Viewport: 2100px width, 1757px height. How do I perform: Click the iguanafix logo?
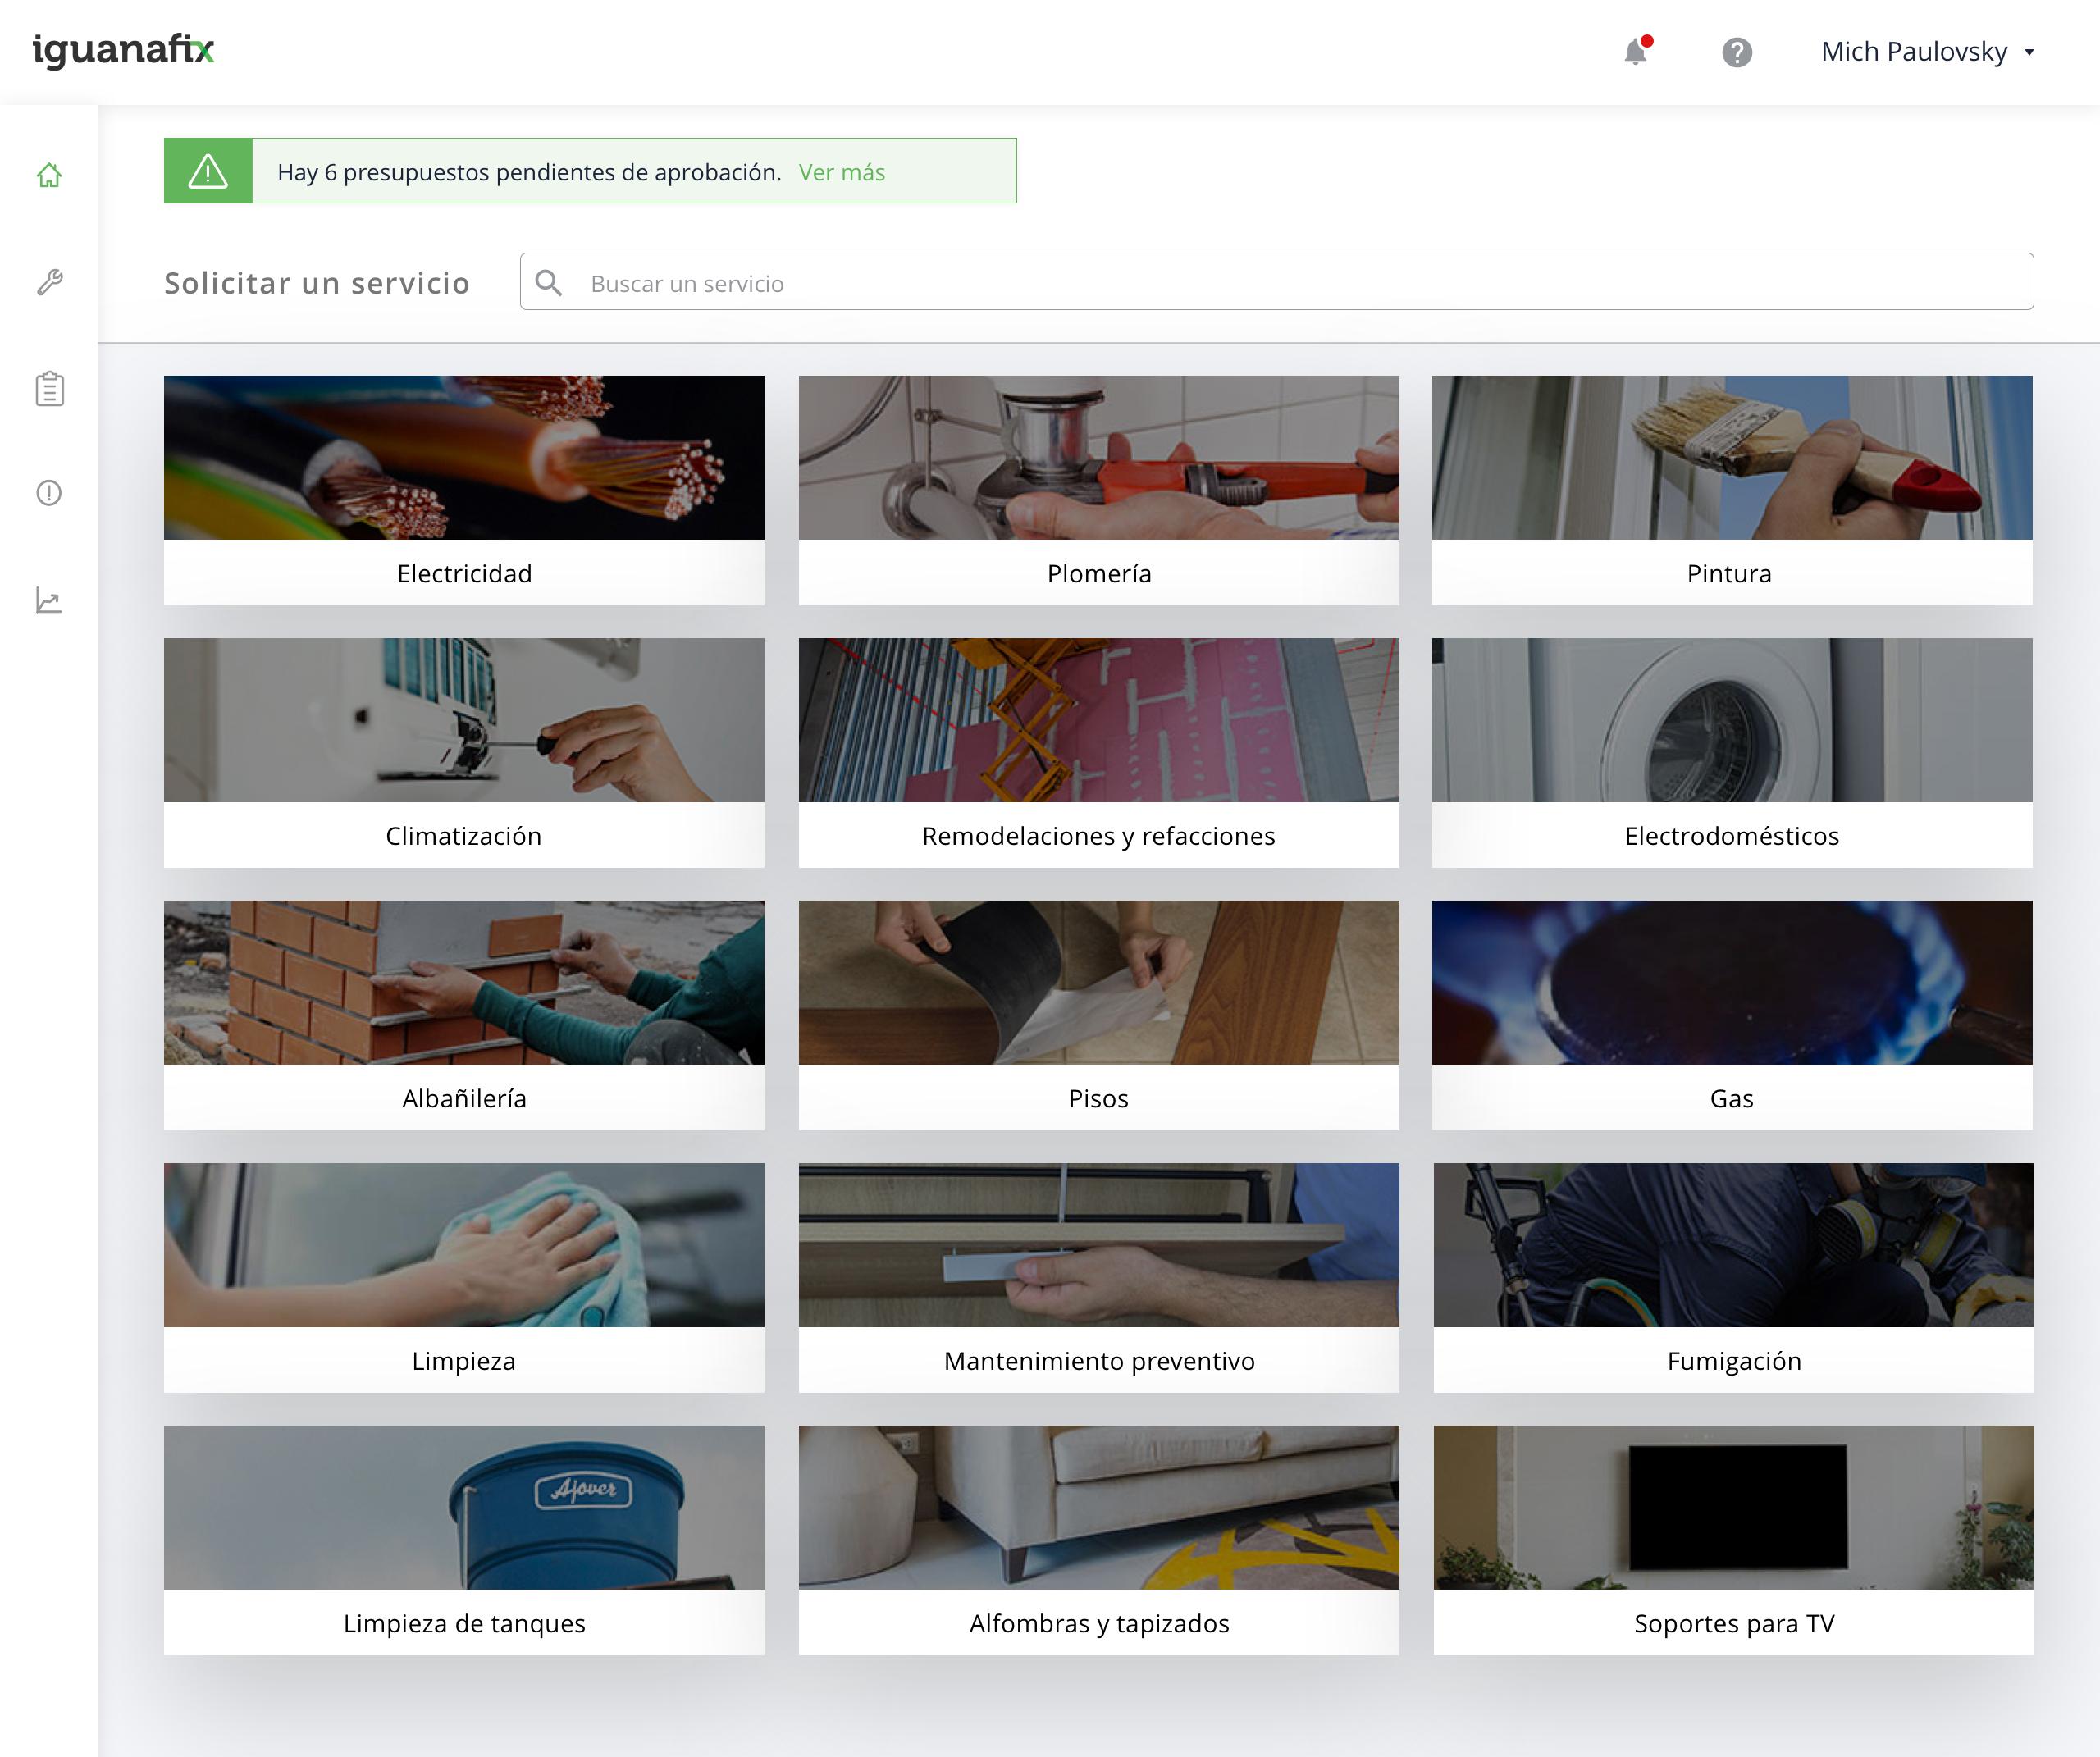pos(124,50)
